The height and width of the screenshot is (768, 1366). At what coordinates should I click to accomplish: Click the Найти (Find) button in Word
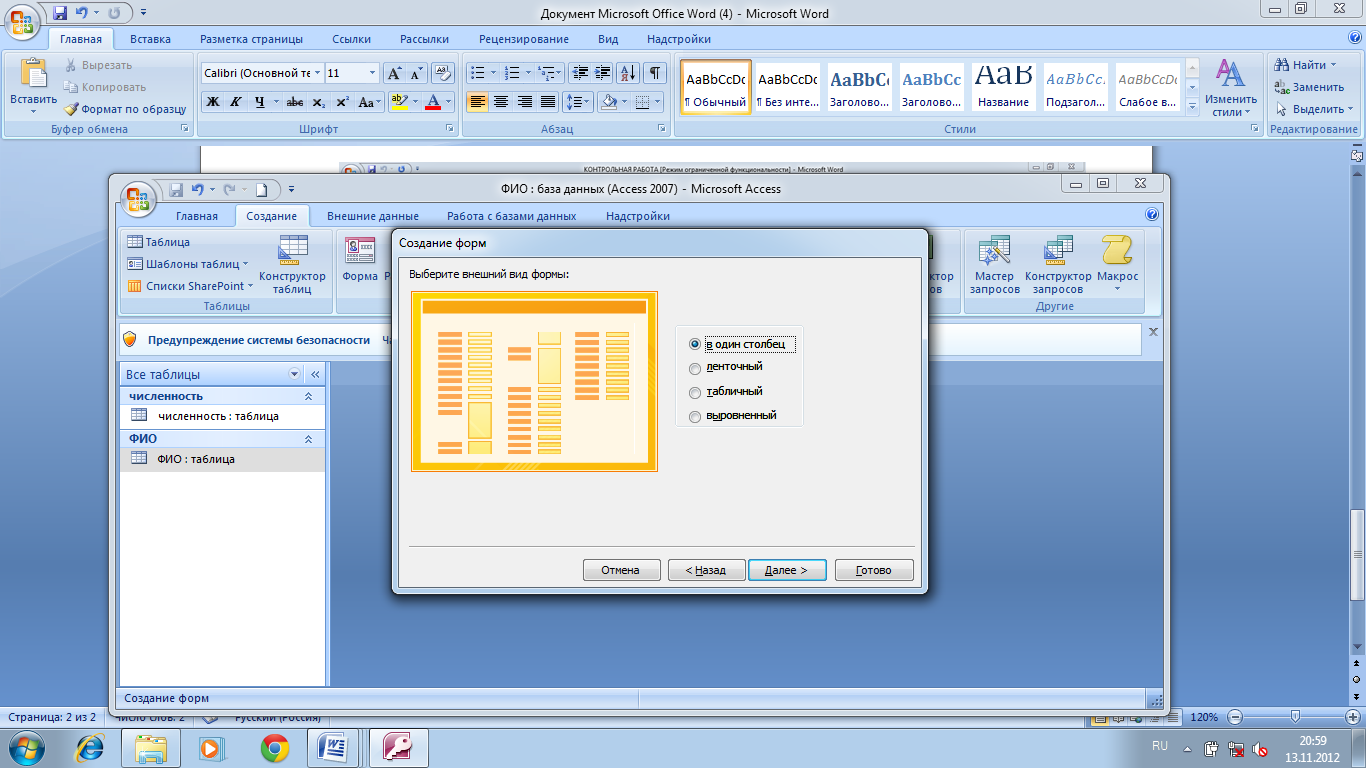point(1307,65)
